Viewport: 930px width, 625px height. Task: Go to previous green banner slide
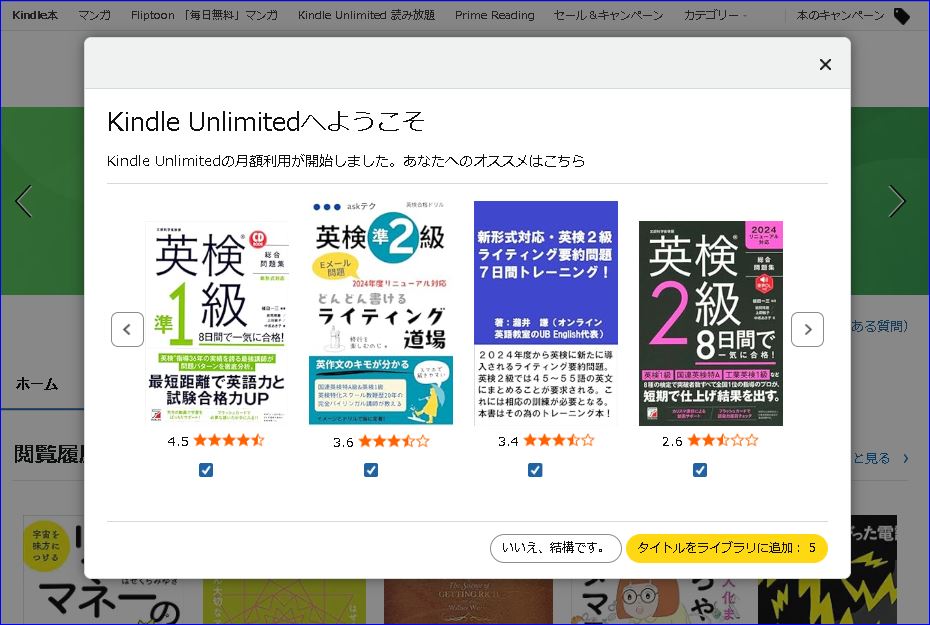click(24, 201)
